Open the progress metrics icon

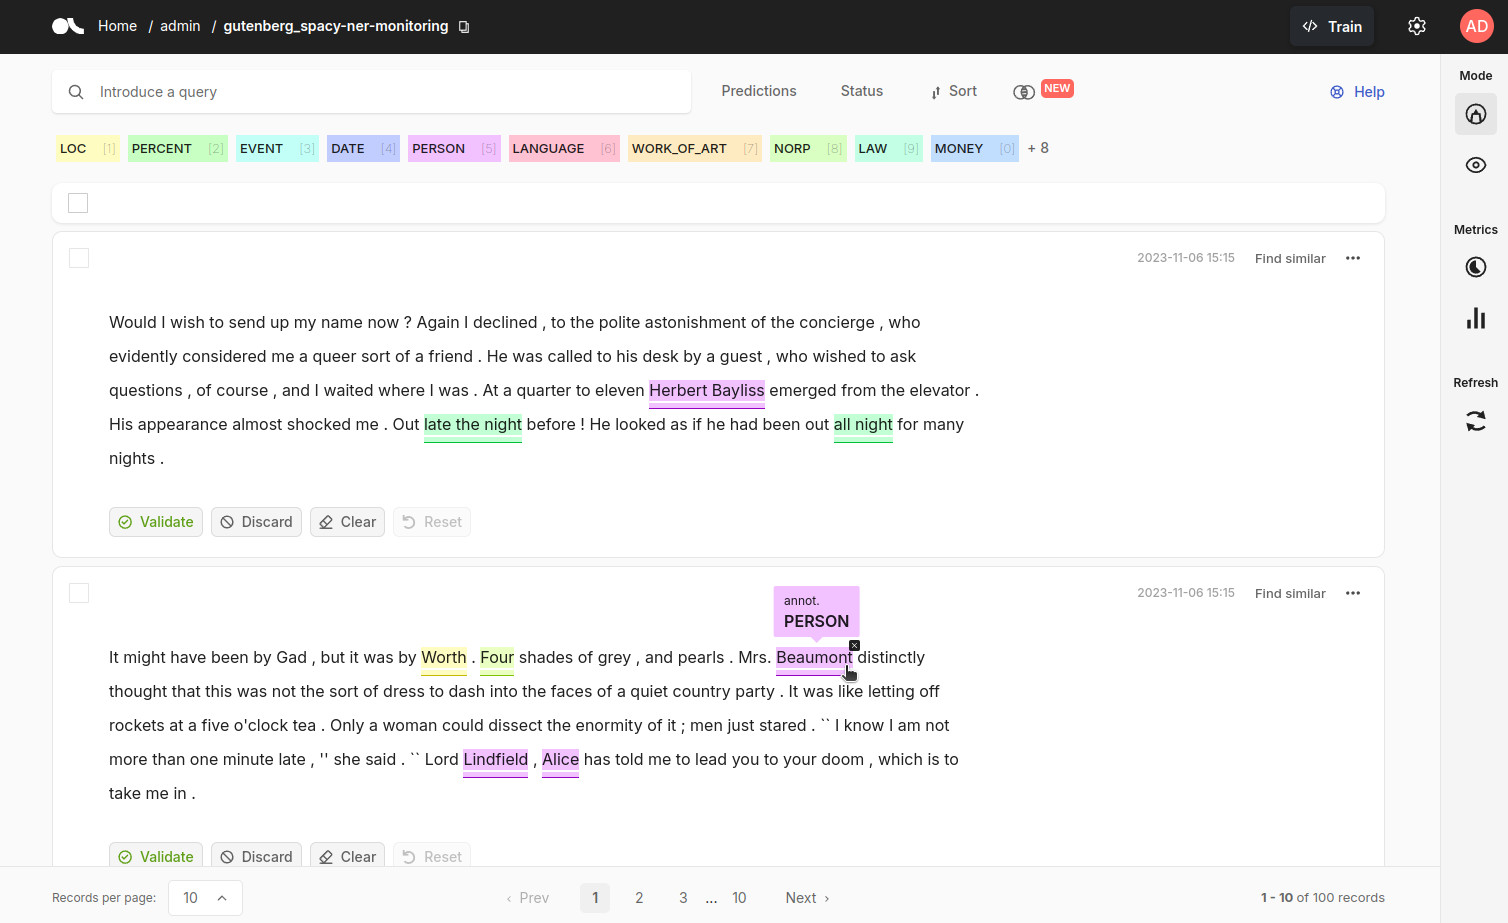1476,267
